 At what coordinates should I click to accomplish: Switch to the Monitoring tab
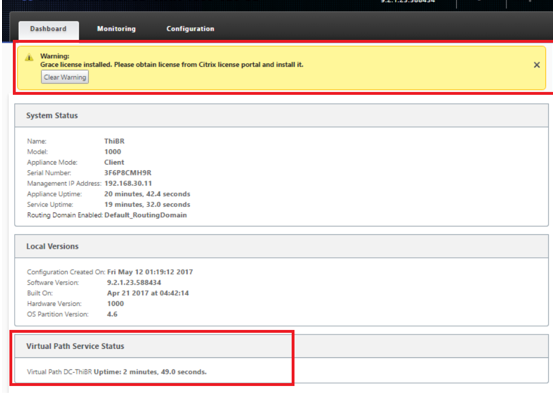[116, 29]
